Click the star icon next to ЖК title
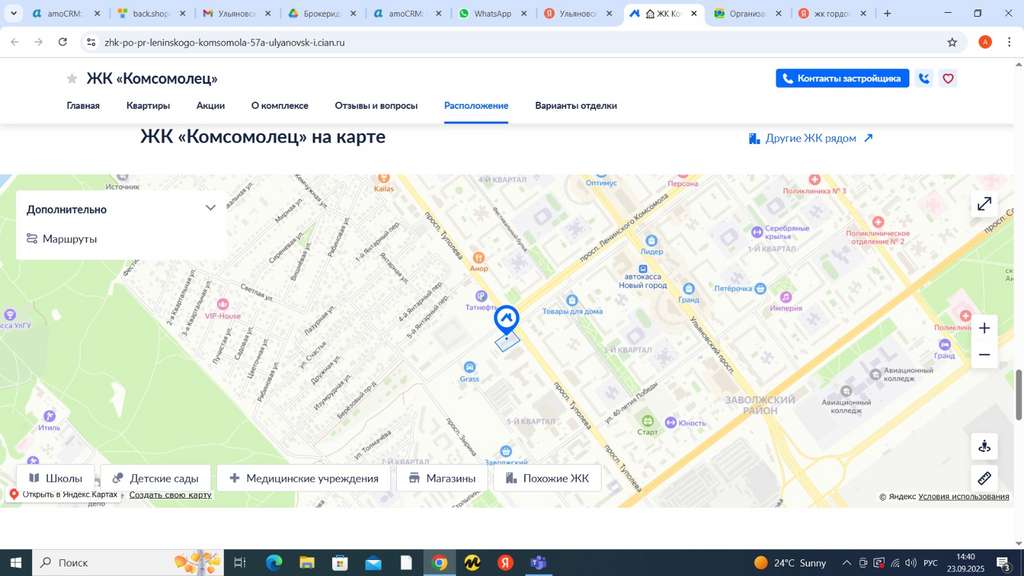The height and width of the screenshot is (576, 1024). (72, 79)
